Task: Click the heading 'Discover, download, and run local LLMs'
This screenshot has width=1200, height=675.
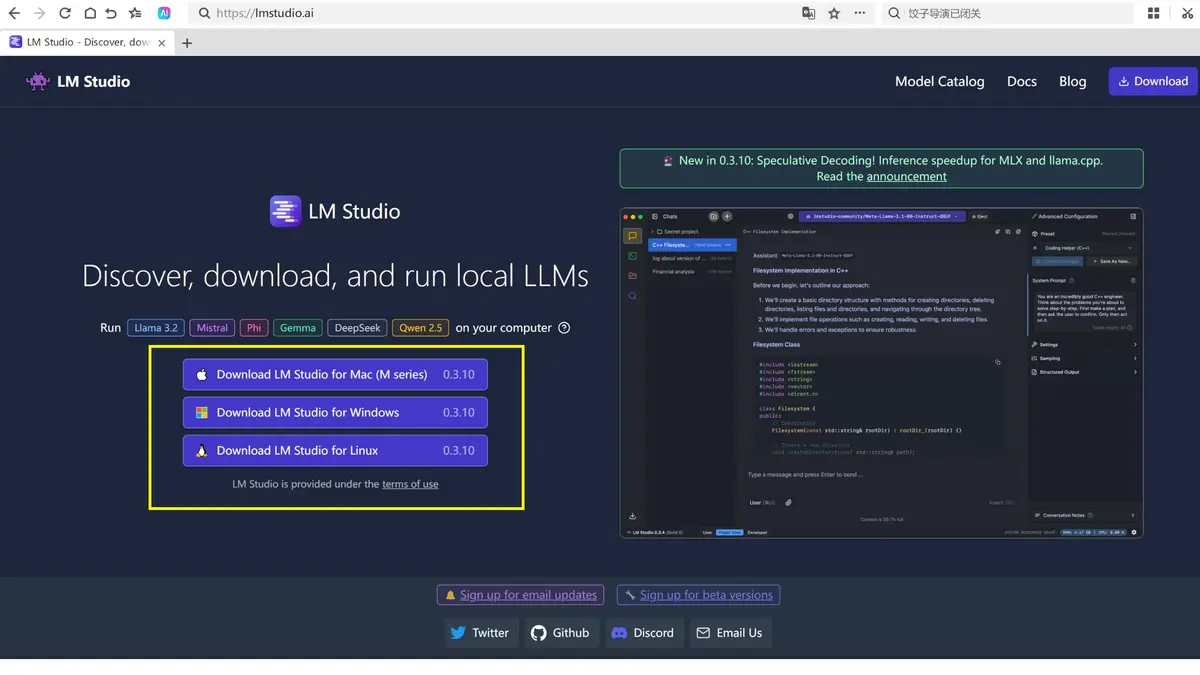Action: [x=335, y=276]
